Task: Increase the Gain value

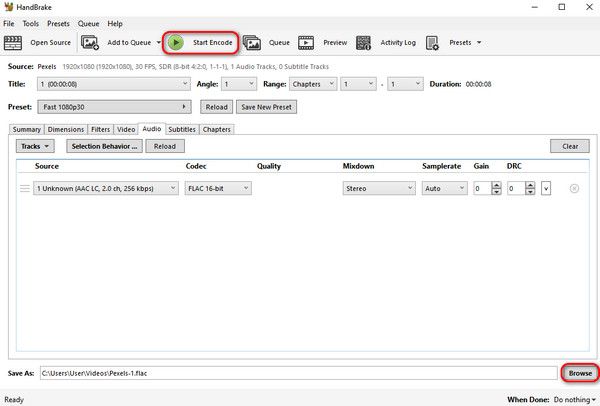Action: point(496,185)
